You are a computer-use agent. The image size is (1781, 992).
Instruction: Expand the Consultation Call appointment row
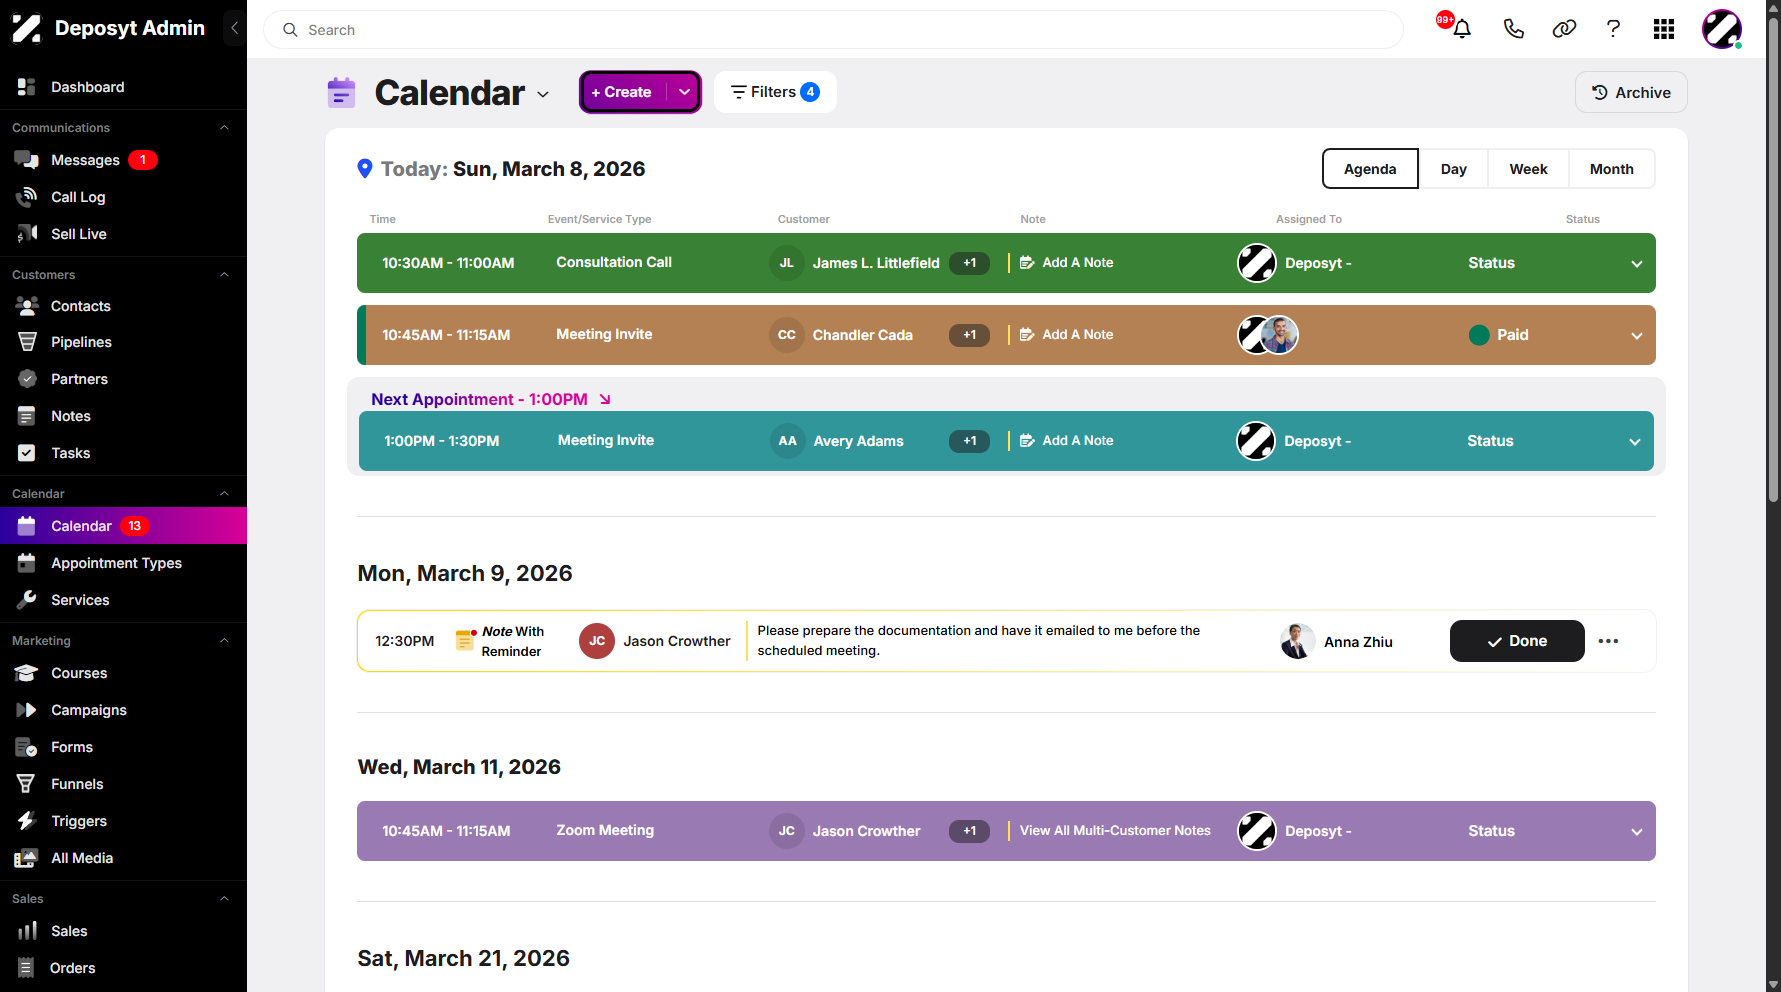(x=1637, y=264)
